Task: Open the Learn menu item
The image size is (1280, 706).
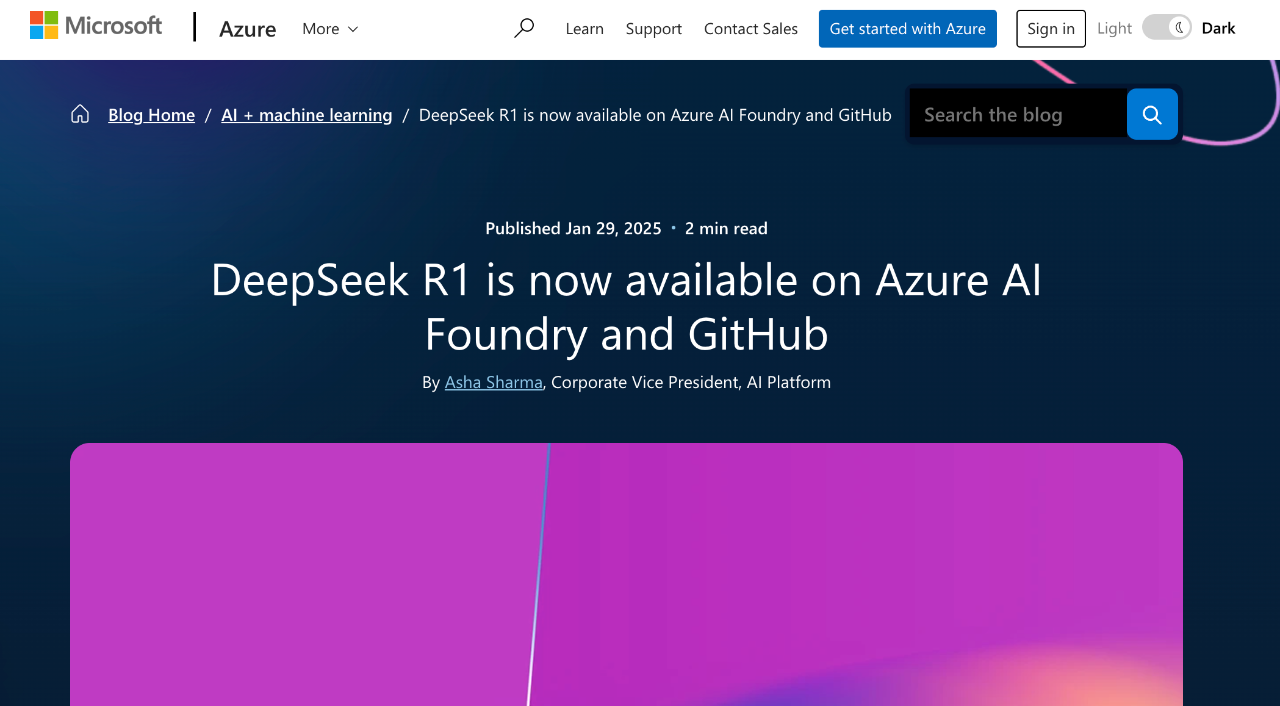Action: tap(584, 29)
